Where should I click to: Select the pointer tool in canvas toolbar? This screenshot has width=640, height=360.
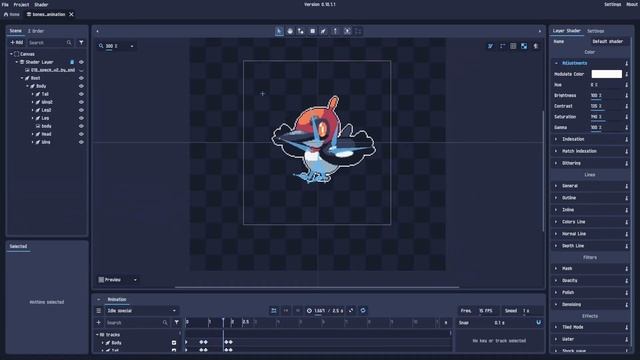pyautogui.click(x=279, y=31)
